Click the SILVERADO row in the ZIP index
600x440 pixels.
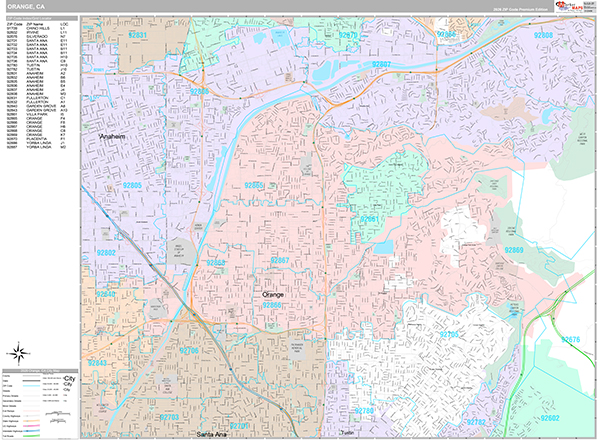37,36
